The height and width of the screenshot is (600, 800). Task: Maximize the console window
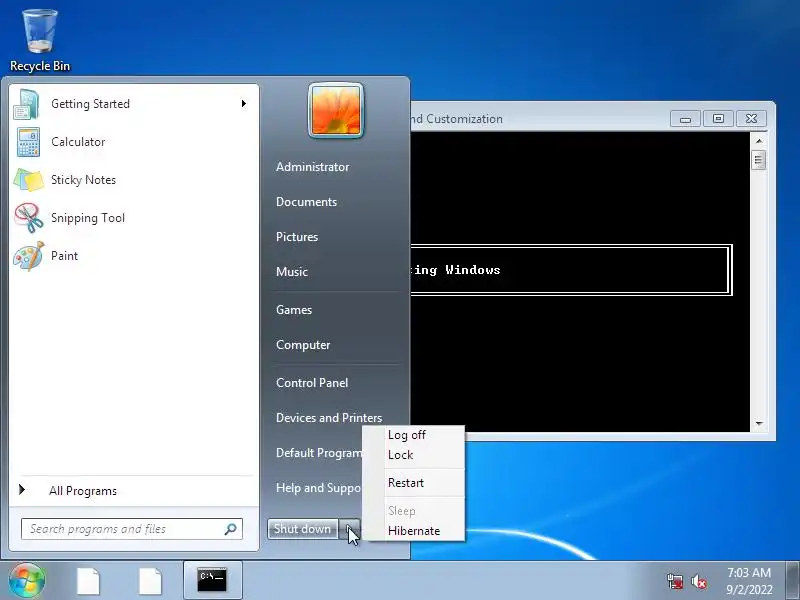pyautogui.click(x=718, y=119)
